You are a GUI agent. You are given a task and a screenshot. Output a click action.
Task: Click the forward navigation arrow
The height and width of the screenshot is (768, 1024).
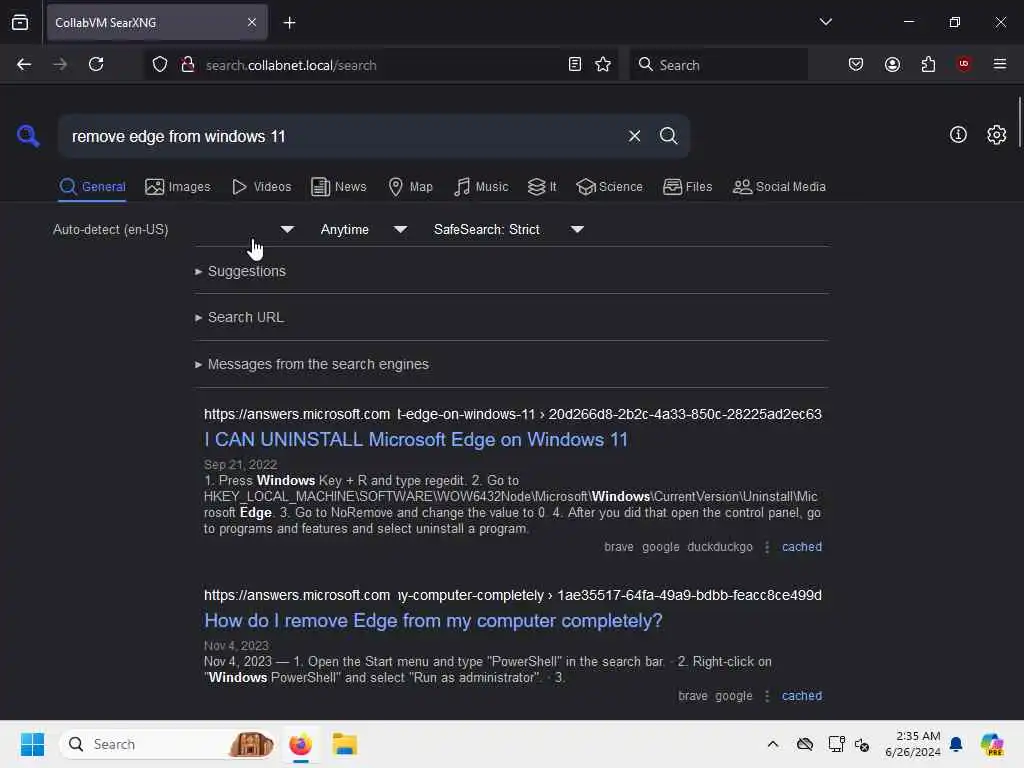pos(60,65)
